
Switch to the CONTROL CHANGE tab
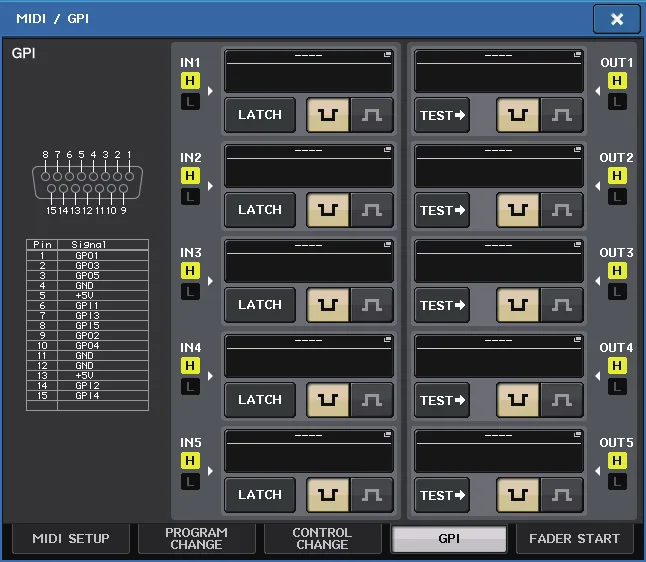(x=322, y=539)
